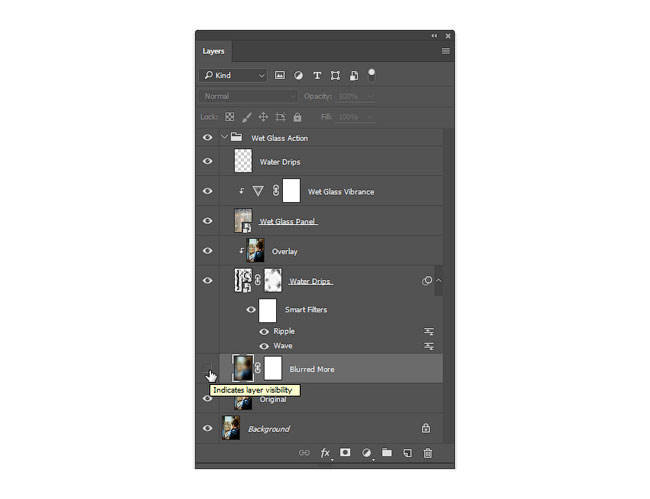The height and width of the screenshot is (499, 650).
Task: Open the Normal blend mode dropdown
Action: (249, 96)
